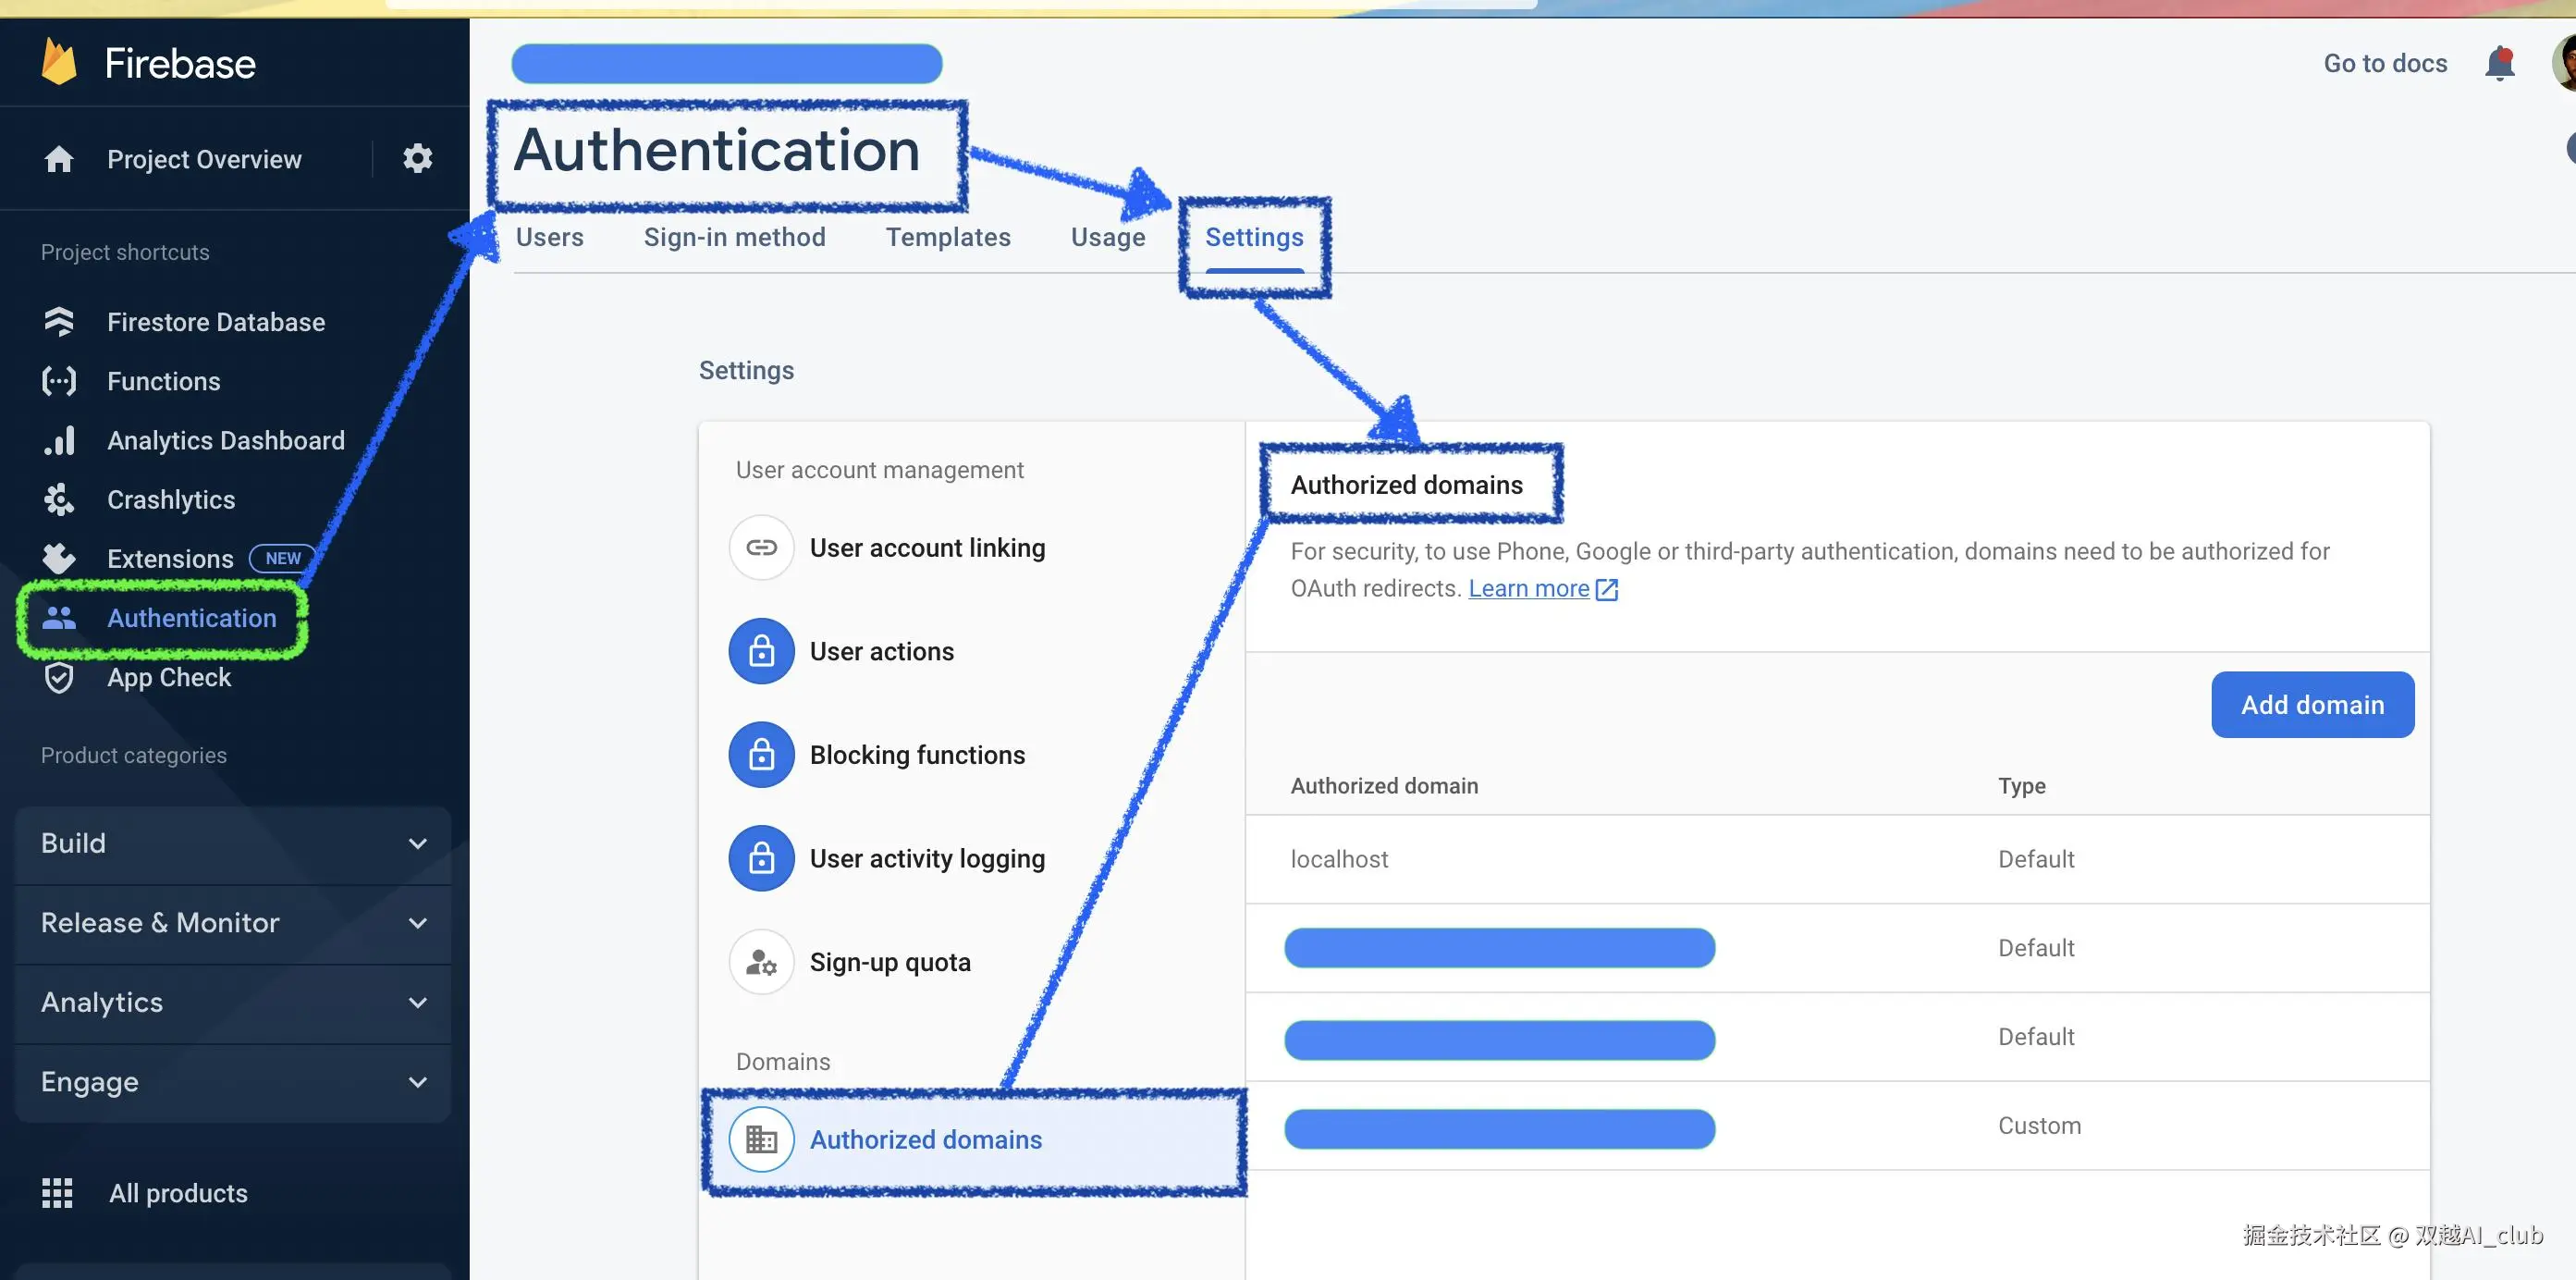This screenshot has width=2576, height=1280.
Task: Switch to the Usage tab
Action: pos(1107,237)
